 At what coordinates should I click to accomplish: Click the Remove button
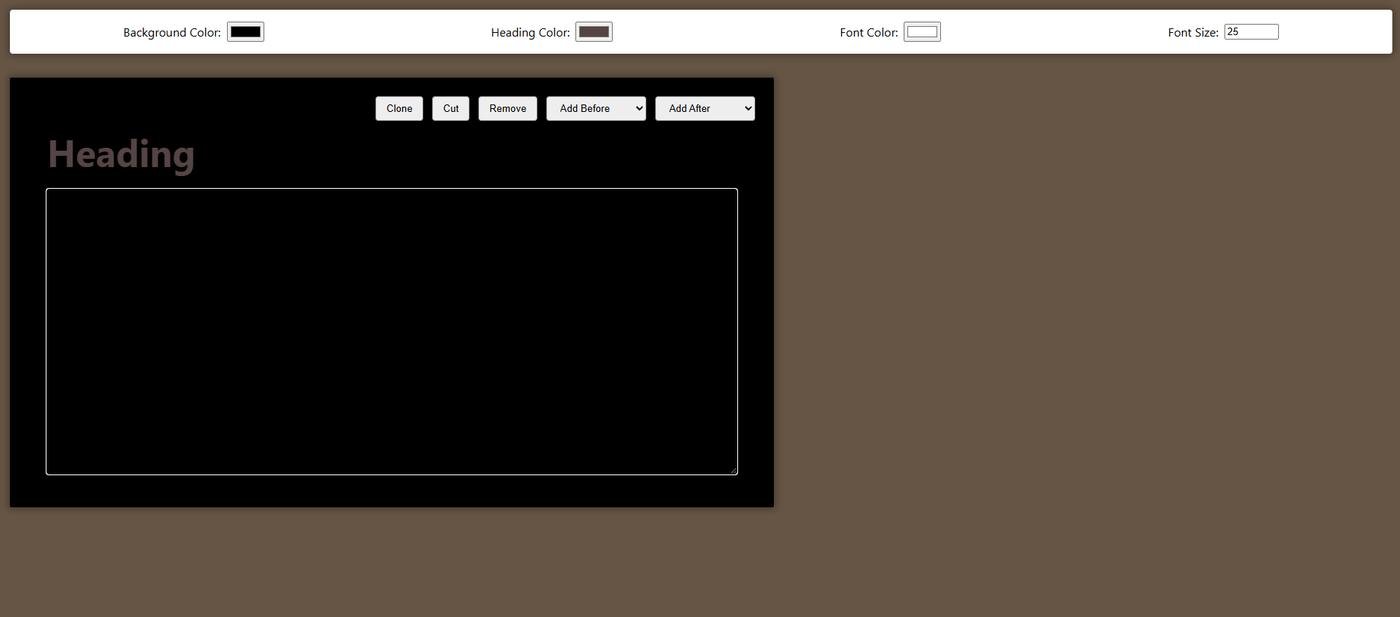507,108
